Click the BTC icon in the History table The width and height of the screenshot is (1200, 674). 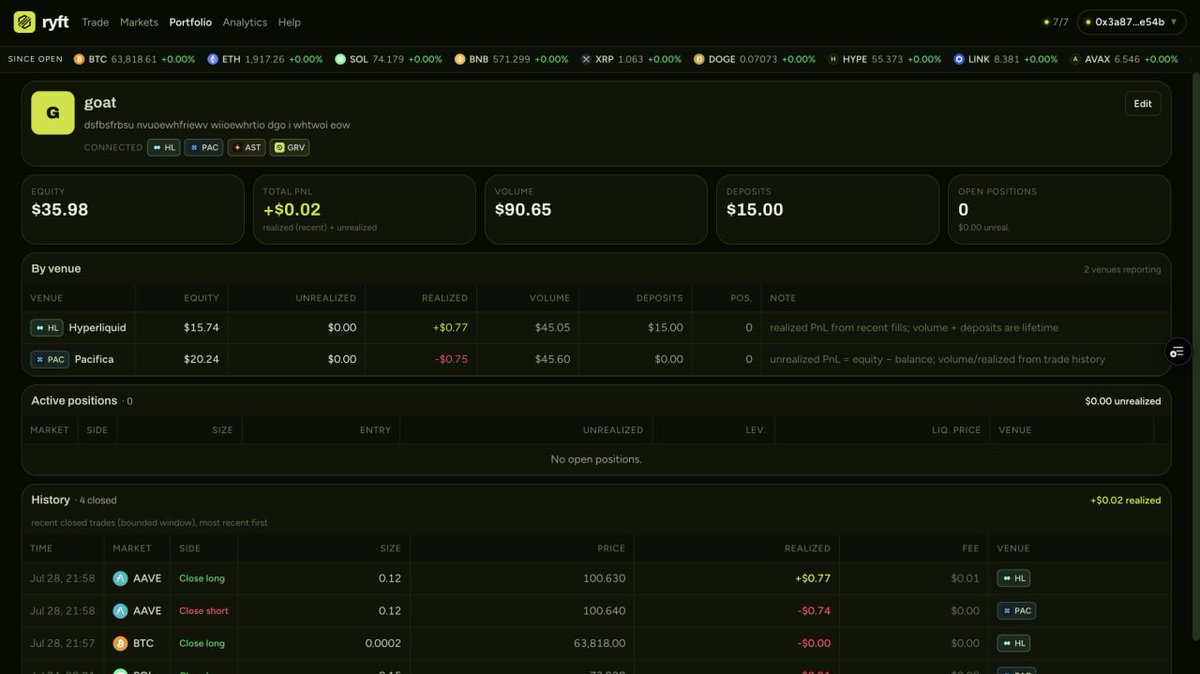120,643
